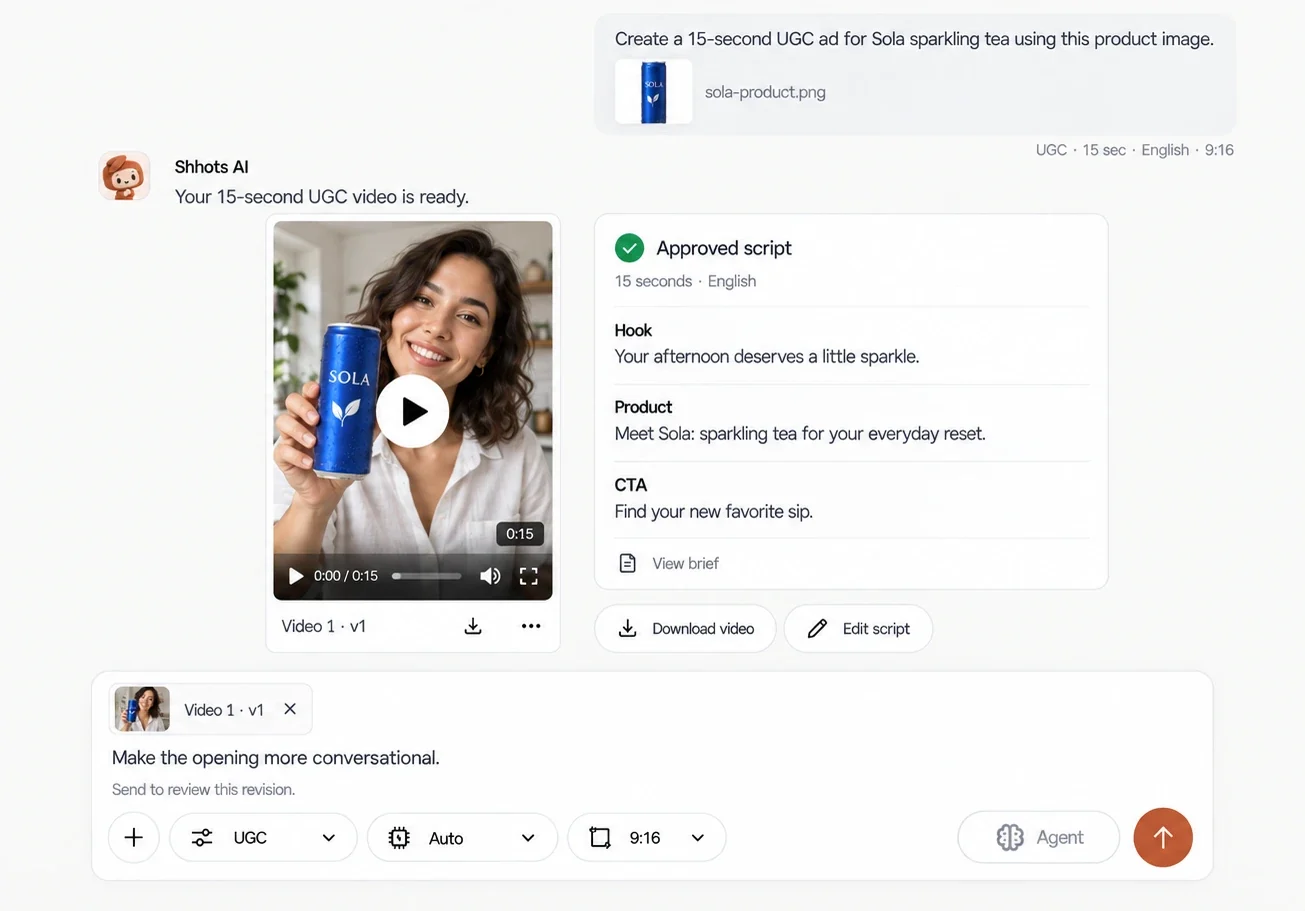Send the message with the orange arrow button
Viewport: 1305px width, 911px height.
(x=1163, y=837)
